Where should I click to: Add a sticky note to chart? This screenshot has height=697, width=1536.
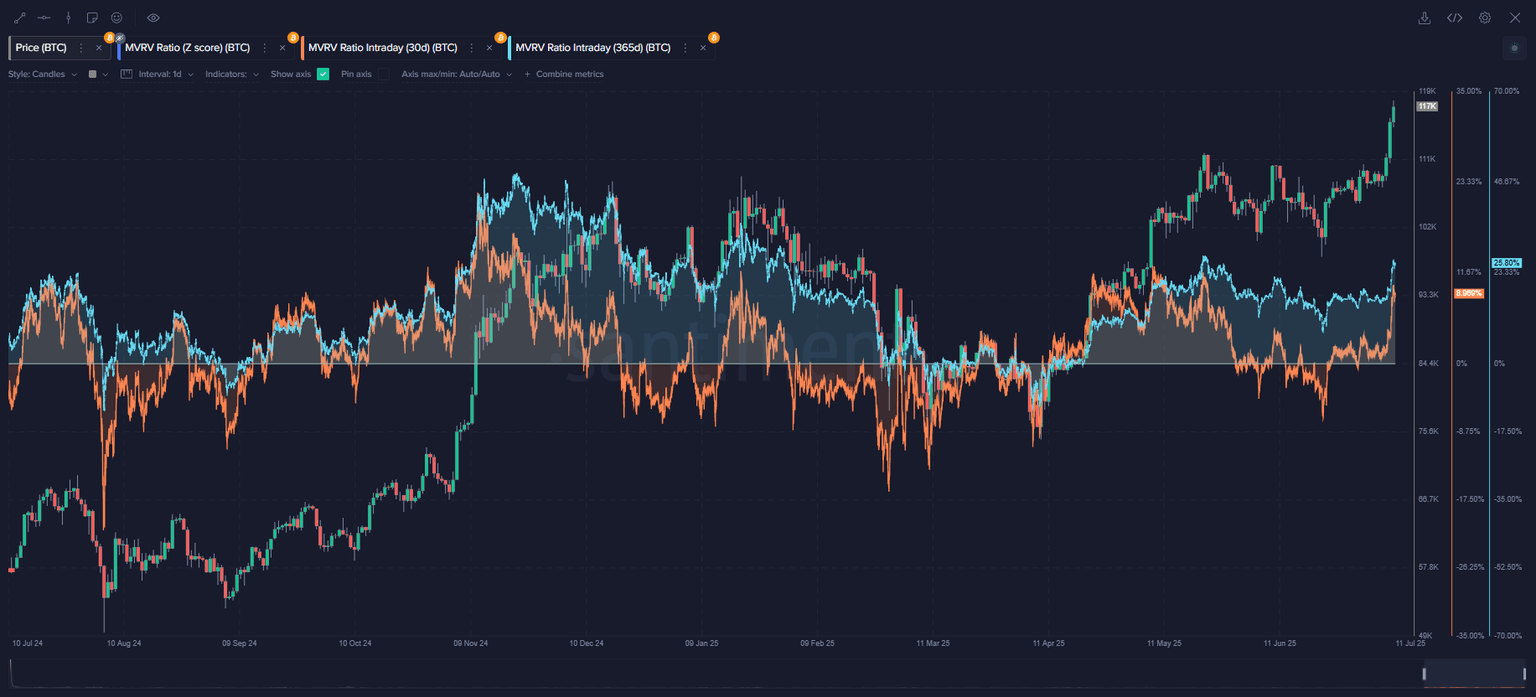tap(92, 18)
